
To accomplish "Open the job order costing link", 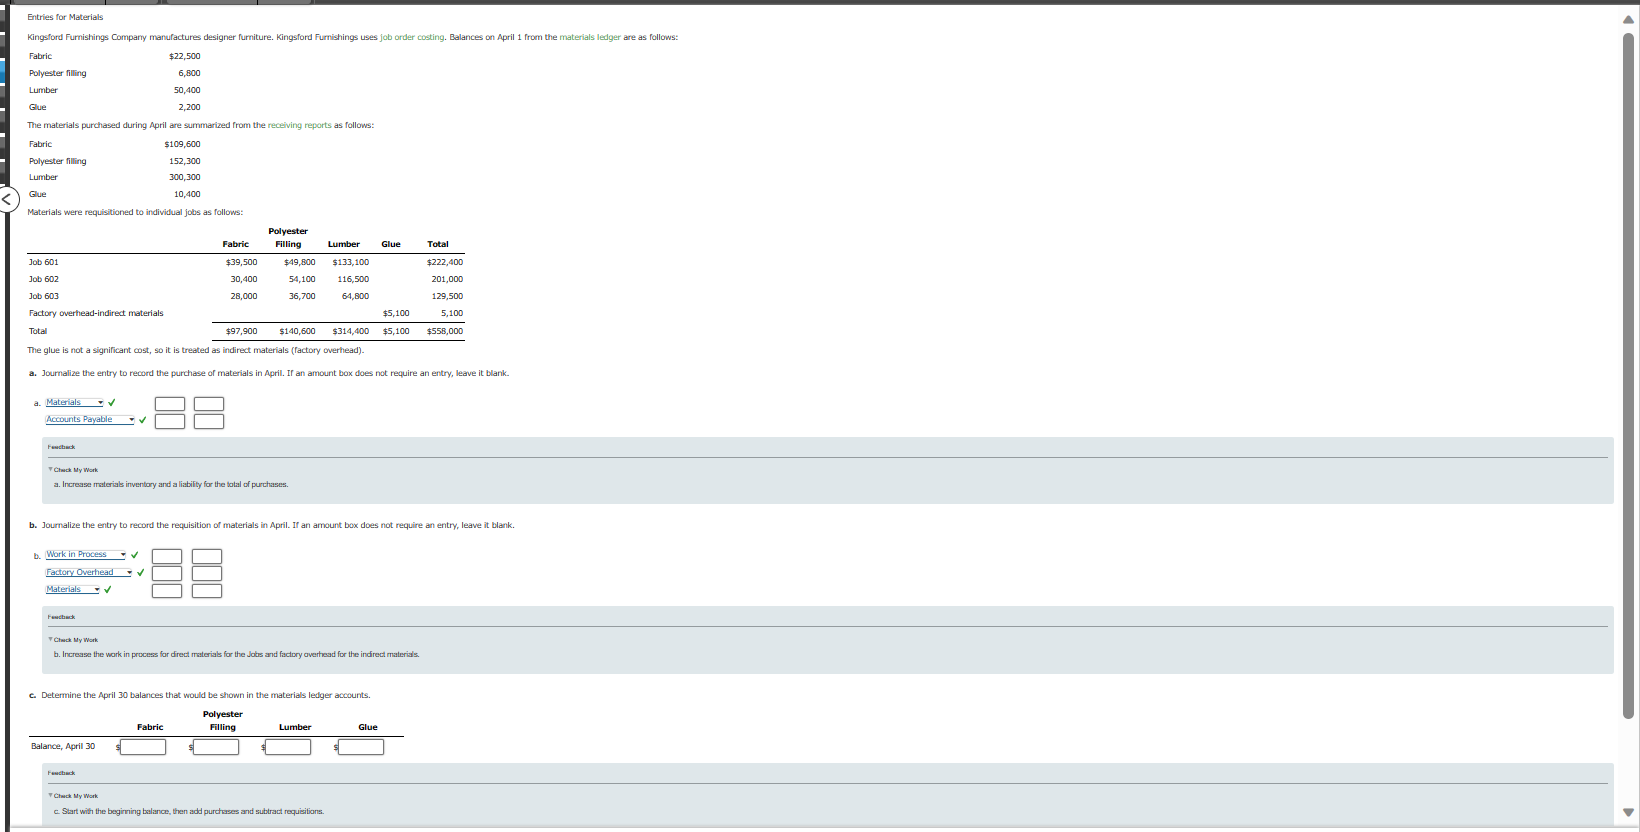I will click(x=412, y=37).
